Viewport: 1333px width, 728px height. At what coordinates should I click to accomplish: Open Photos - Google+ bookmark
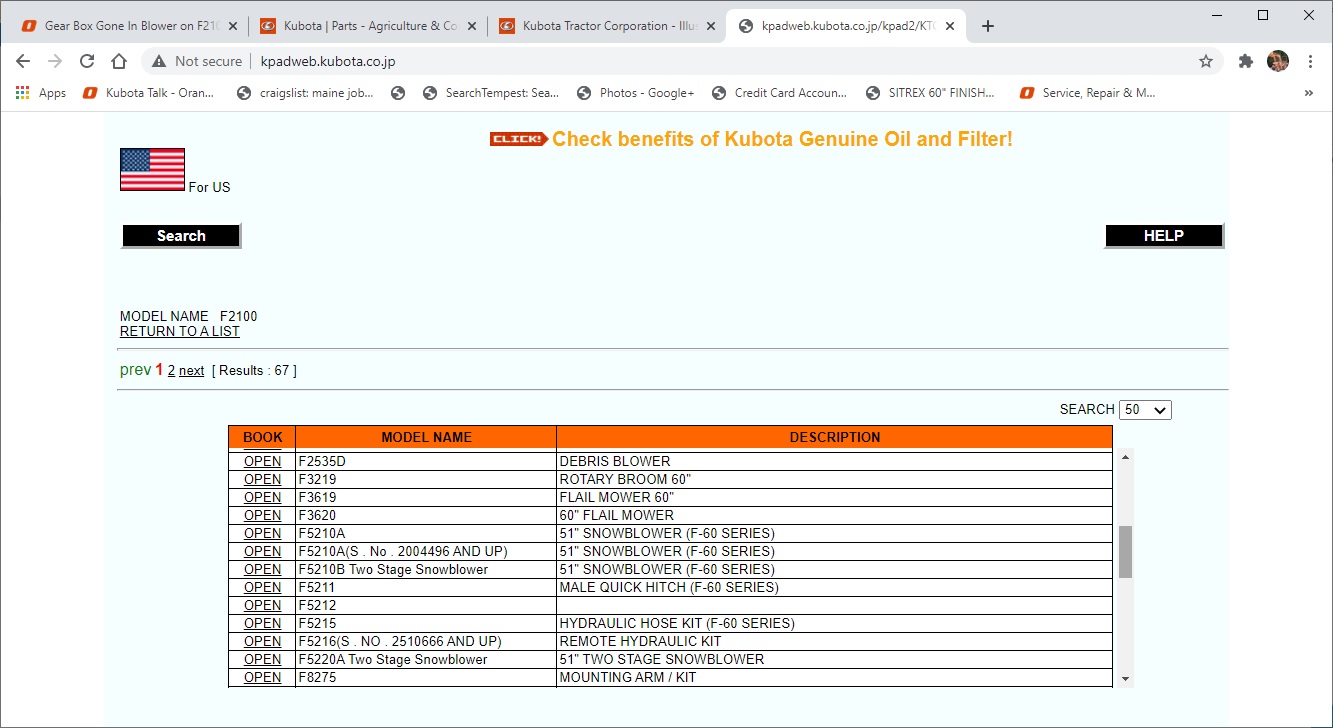point(635,93)
